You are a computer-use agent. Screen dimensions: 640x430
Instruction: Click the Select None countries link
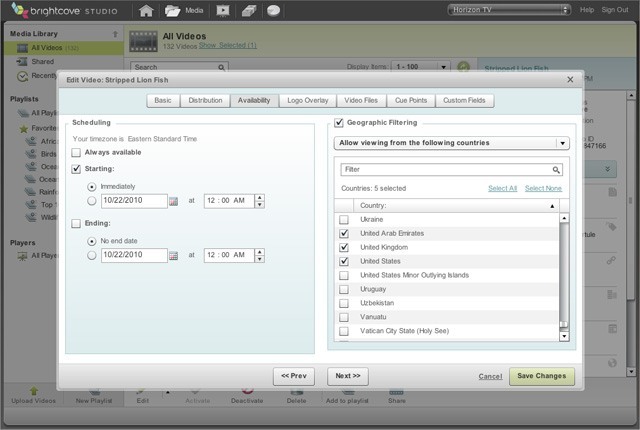543,188
